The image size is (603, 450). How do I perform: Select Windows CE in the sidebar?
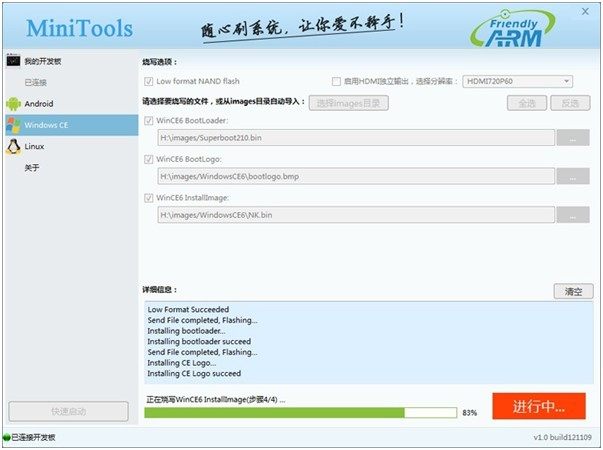click(72, 125)
